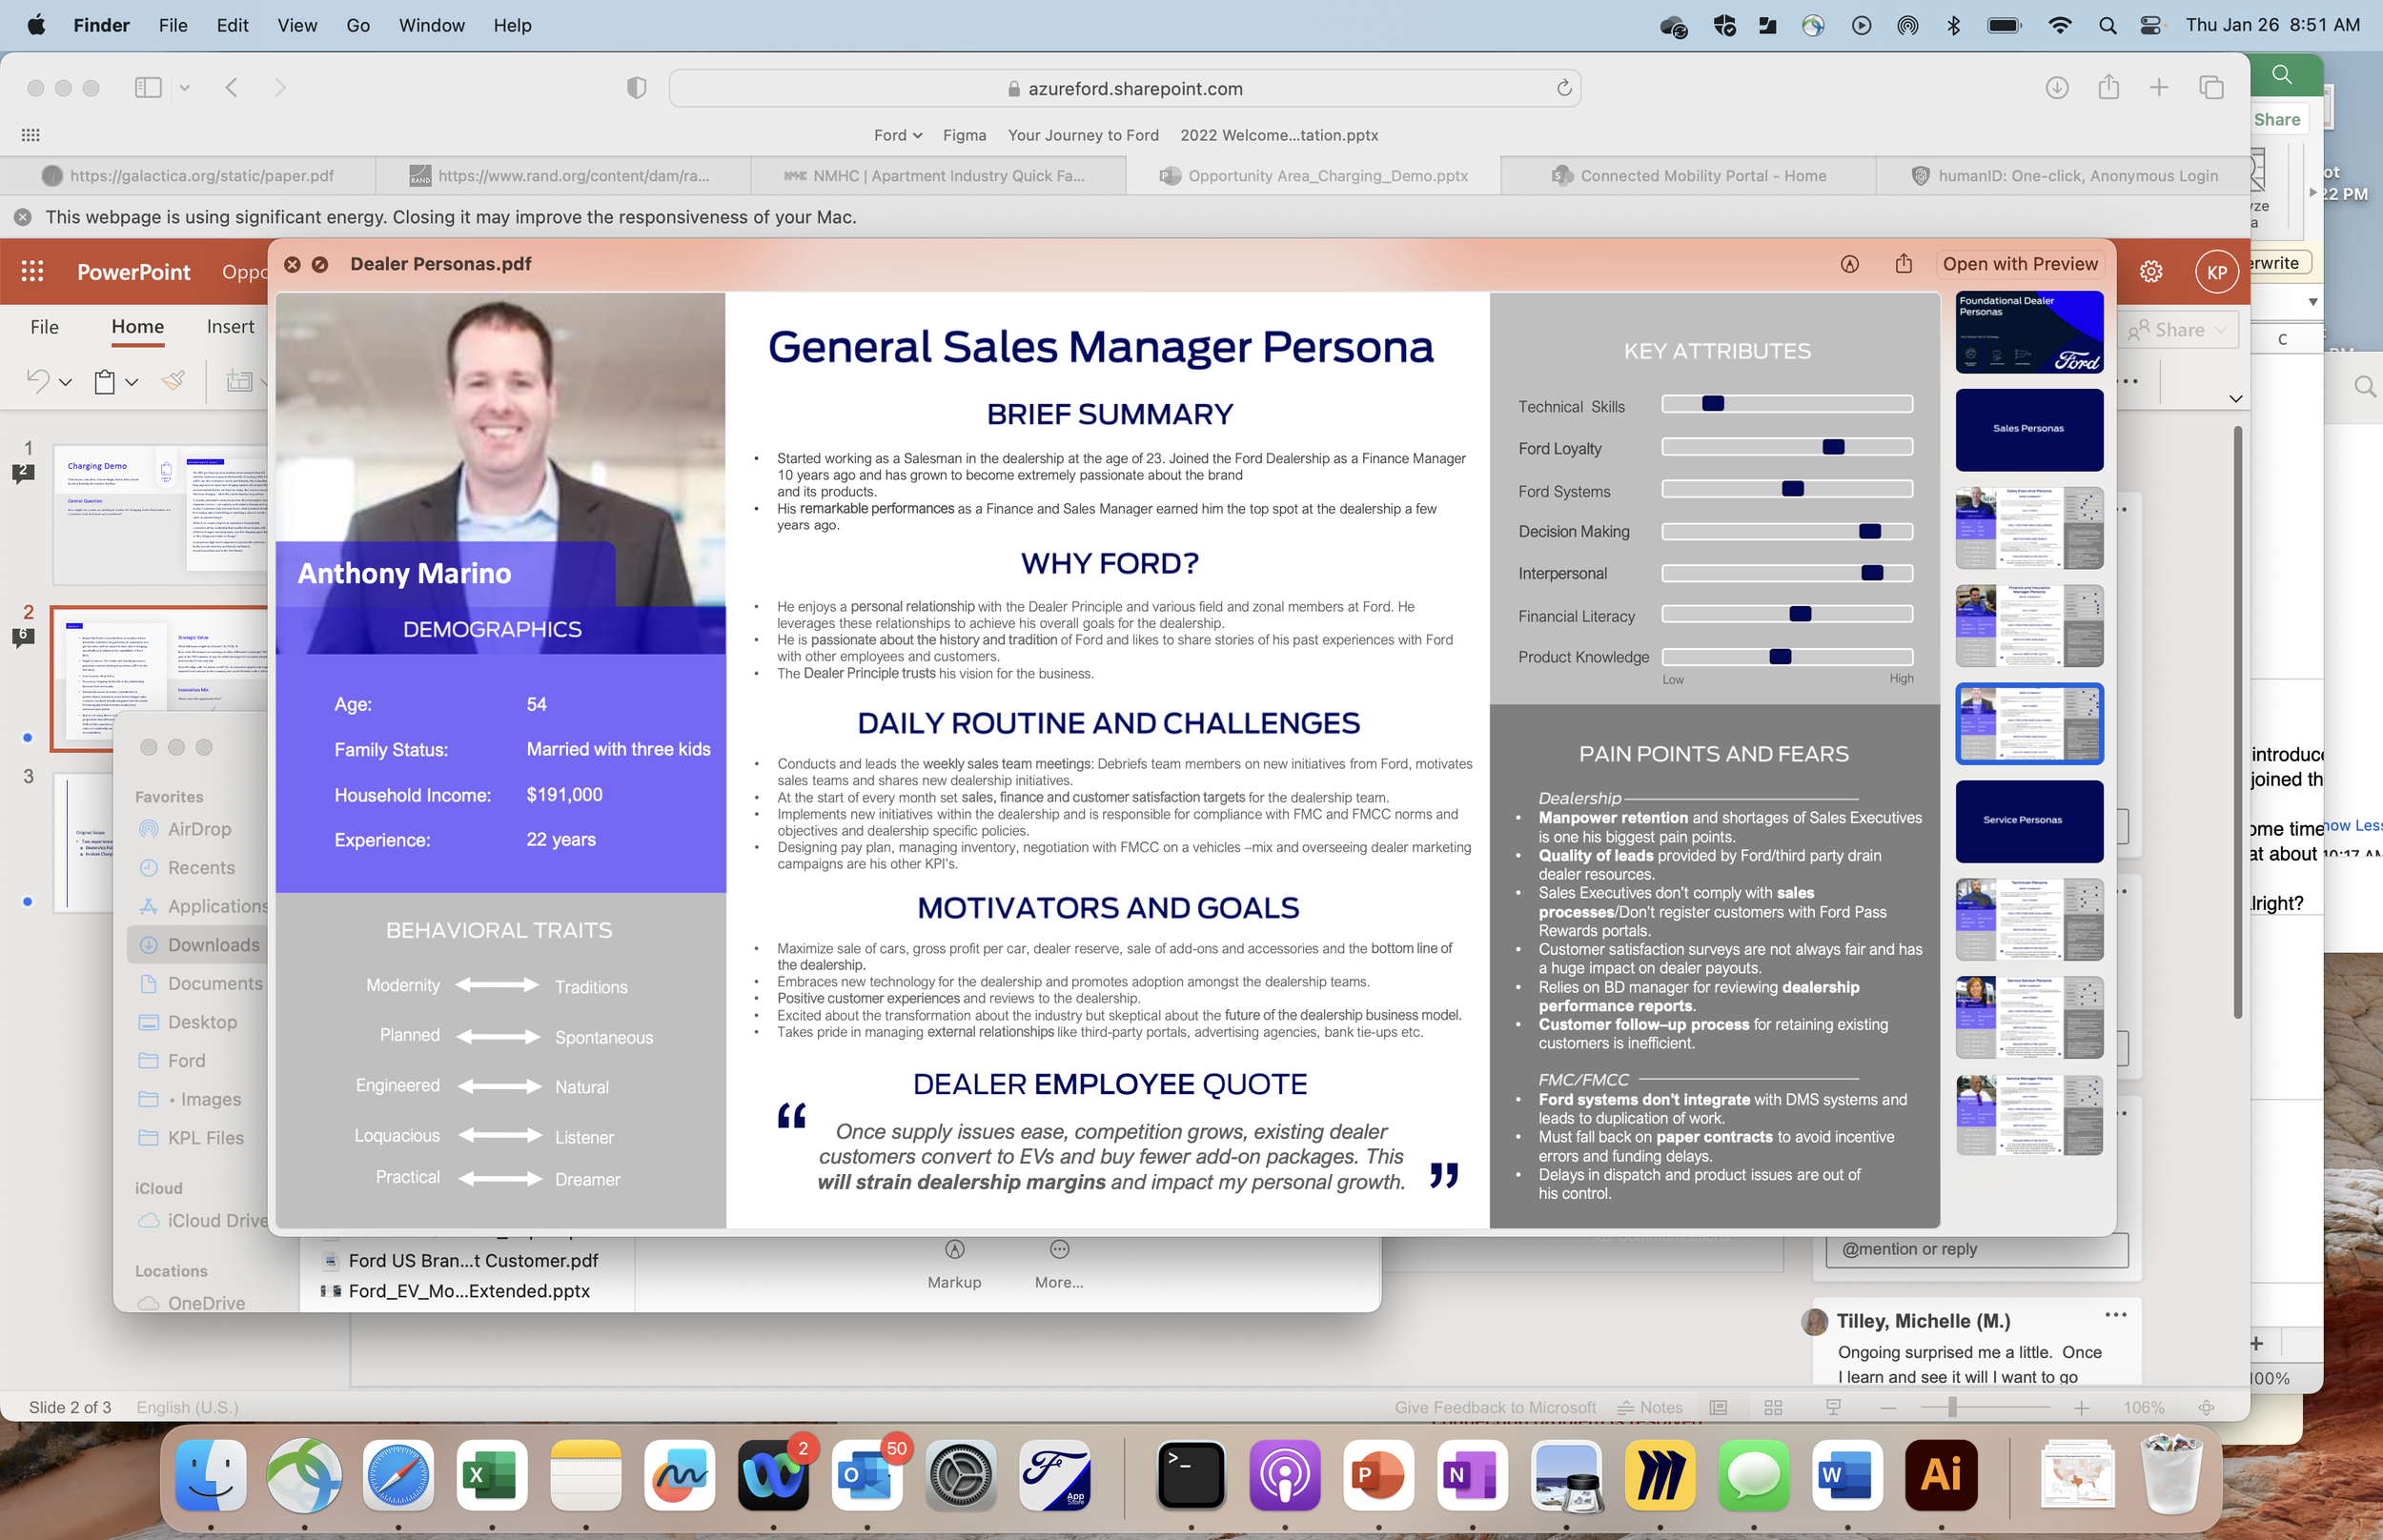Open the Paste options dropdown arrow
Screen dimensions: 2383x1540
pos(132,382)
